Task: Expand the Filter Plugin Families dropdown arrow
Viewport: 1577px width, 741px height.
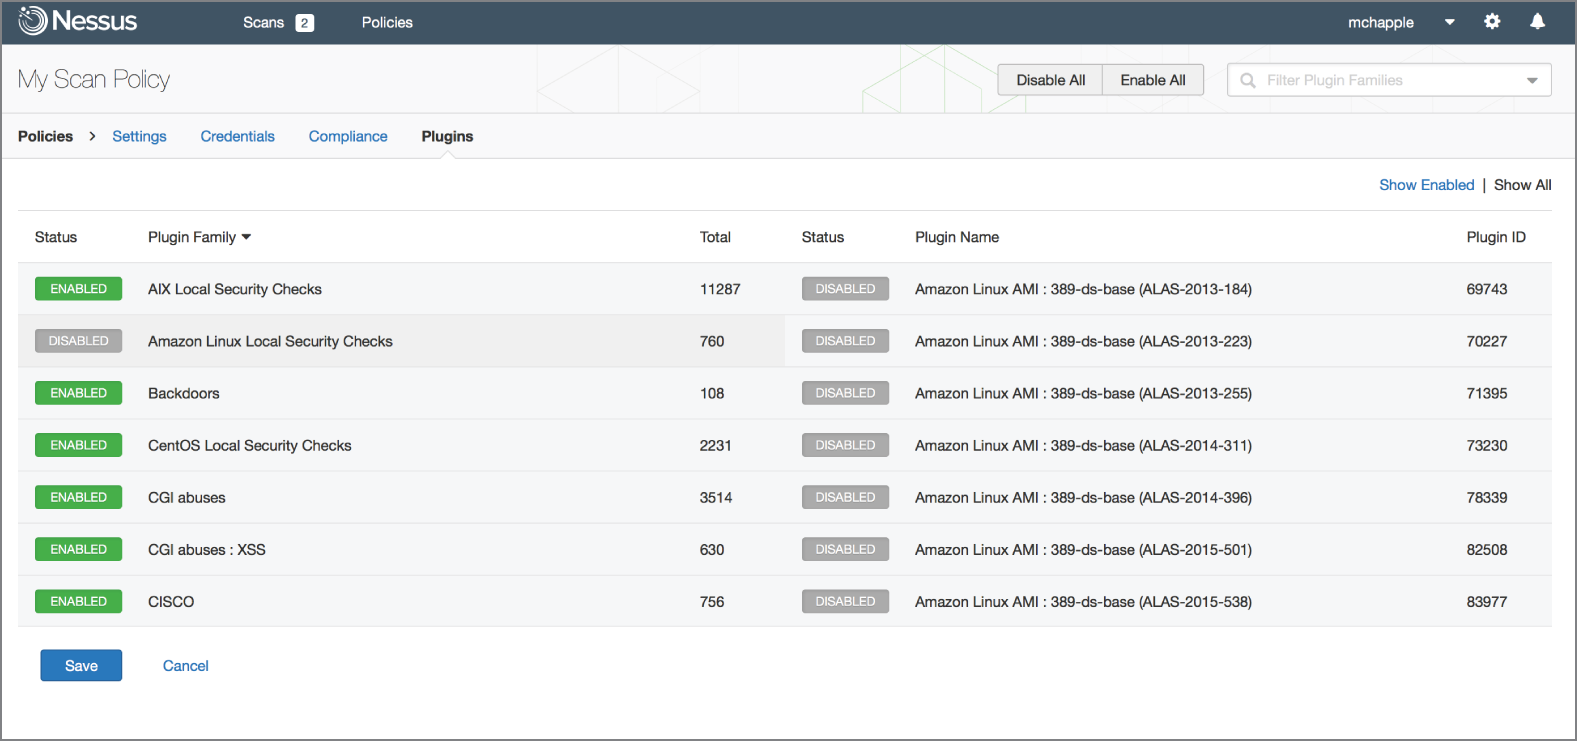Action: tap(1532, 80)
